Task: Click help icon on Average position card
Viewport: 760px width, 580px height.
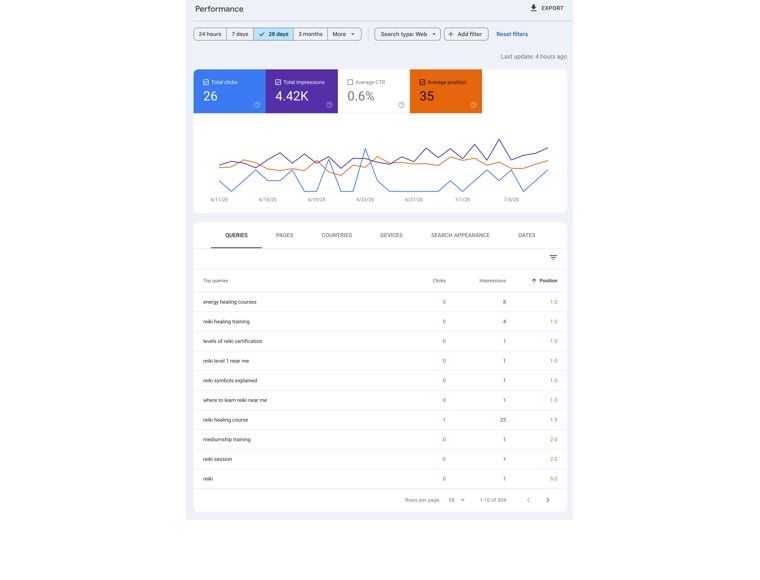Action: click(474, 105)
